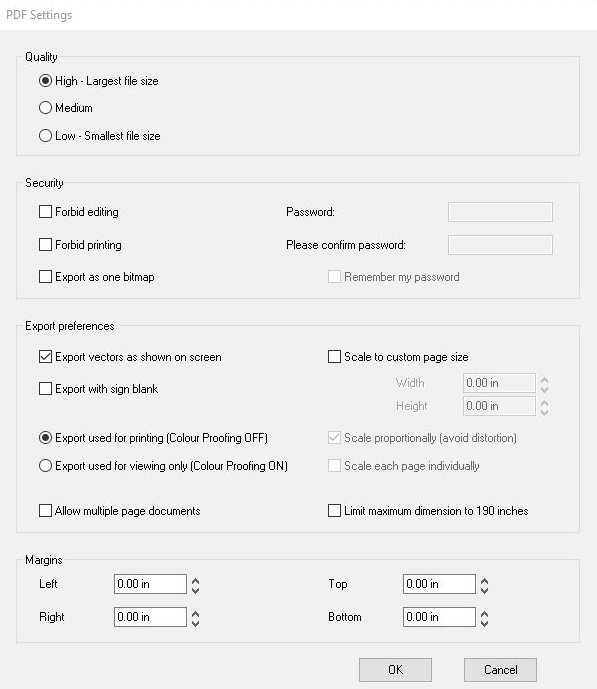Viewport: 597px width, 689px height.
Task: Decrease Right margin with down arrow
Action: [x=195, y=623]
